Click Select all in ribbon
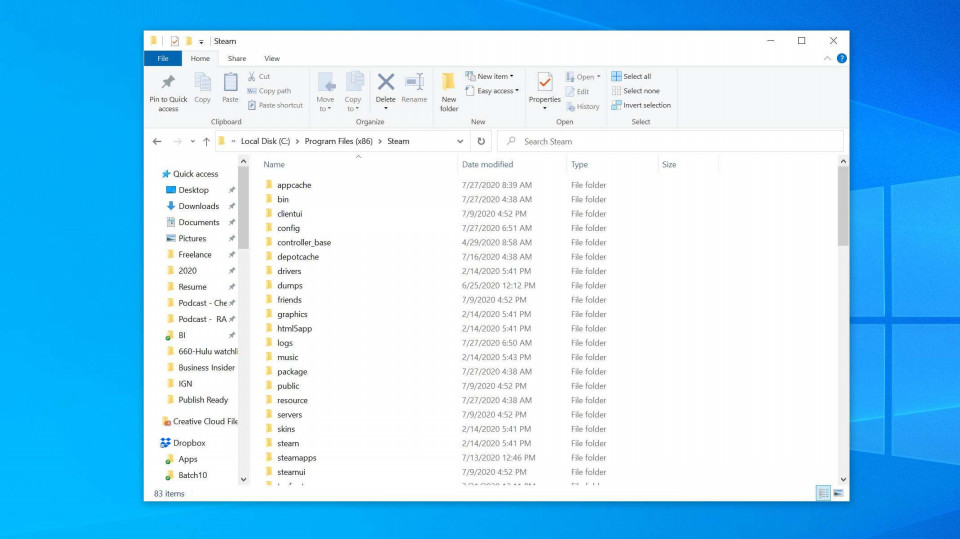The image size is (960, 539). click(631, 77)
